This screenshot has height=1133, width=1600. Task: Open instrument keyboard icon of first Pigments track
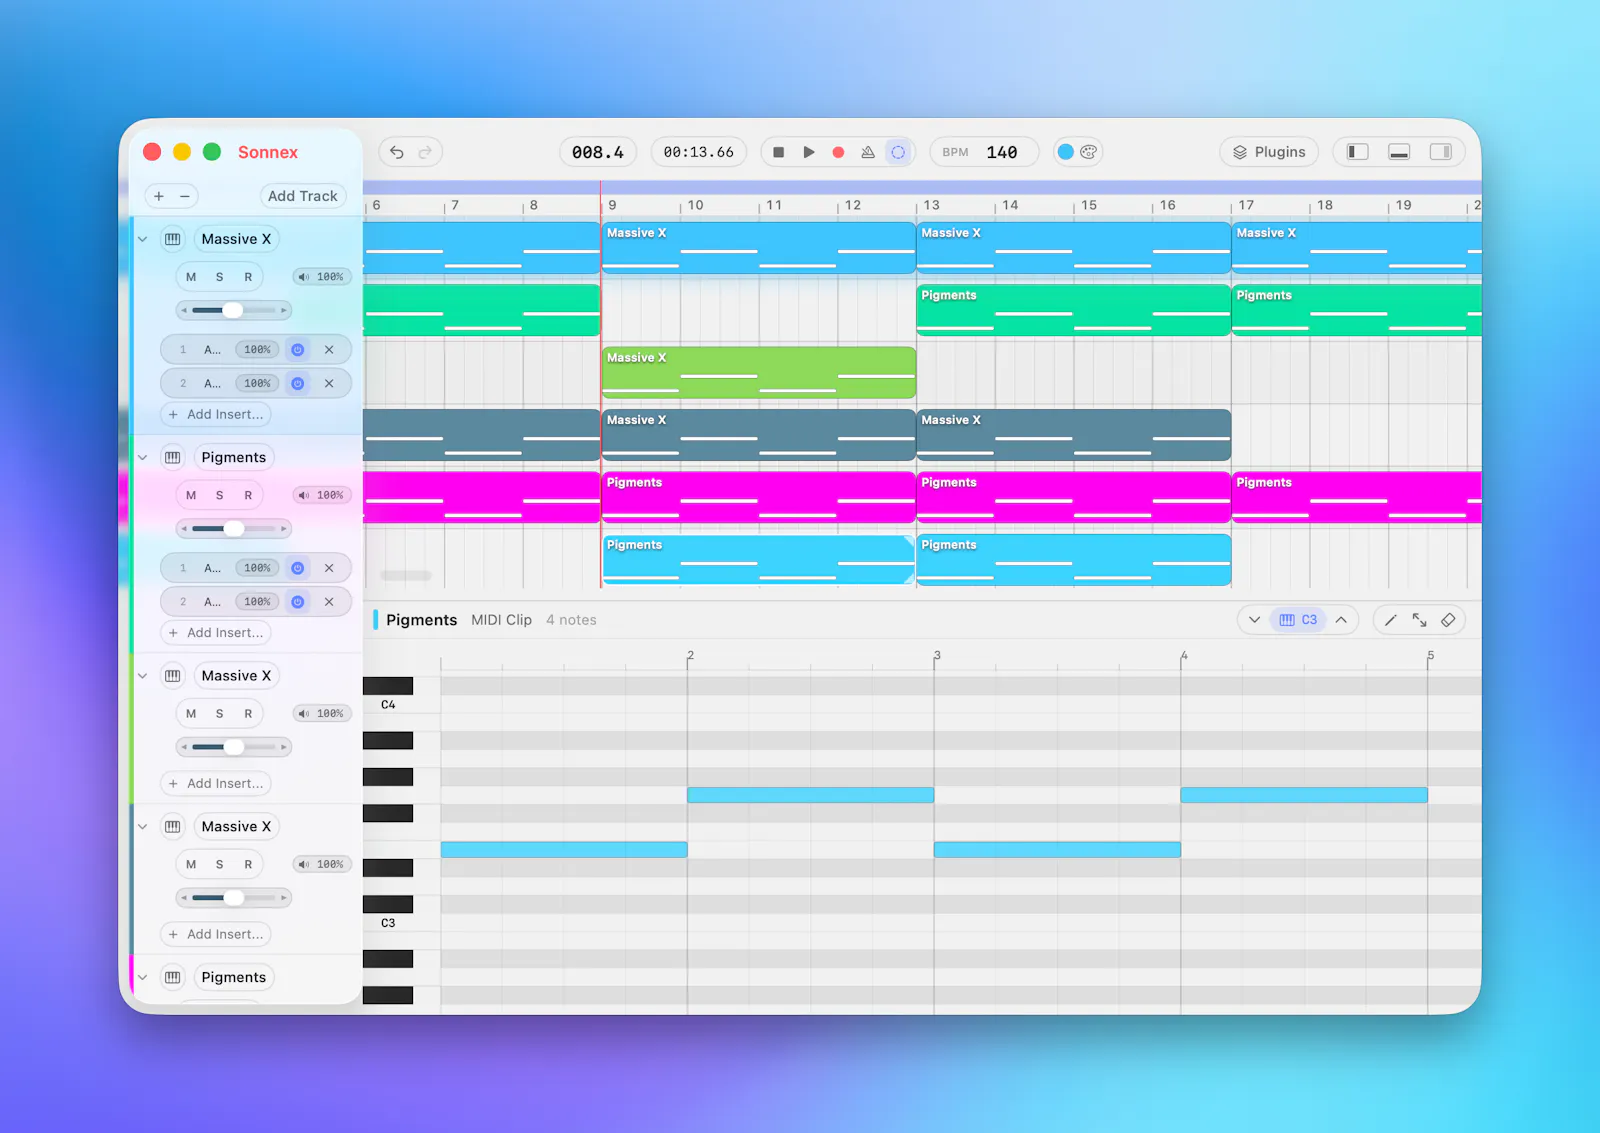pyautogui.click(x=173, y=457)
